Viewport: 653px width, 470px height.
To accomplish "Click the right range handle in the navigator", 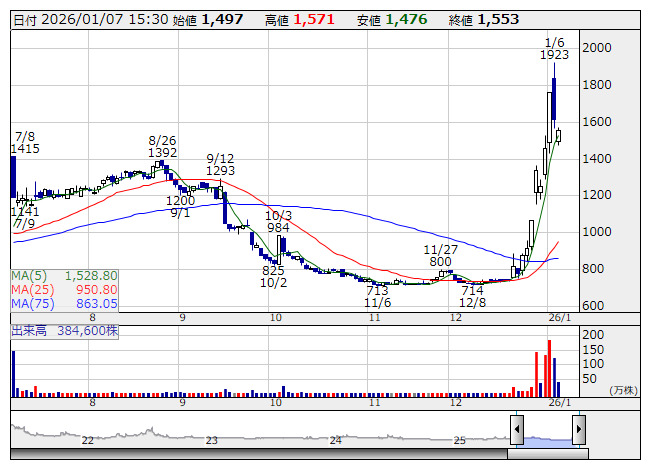I will point(578,431).
